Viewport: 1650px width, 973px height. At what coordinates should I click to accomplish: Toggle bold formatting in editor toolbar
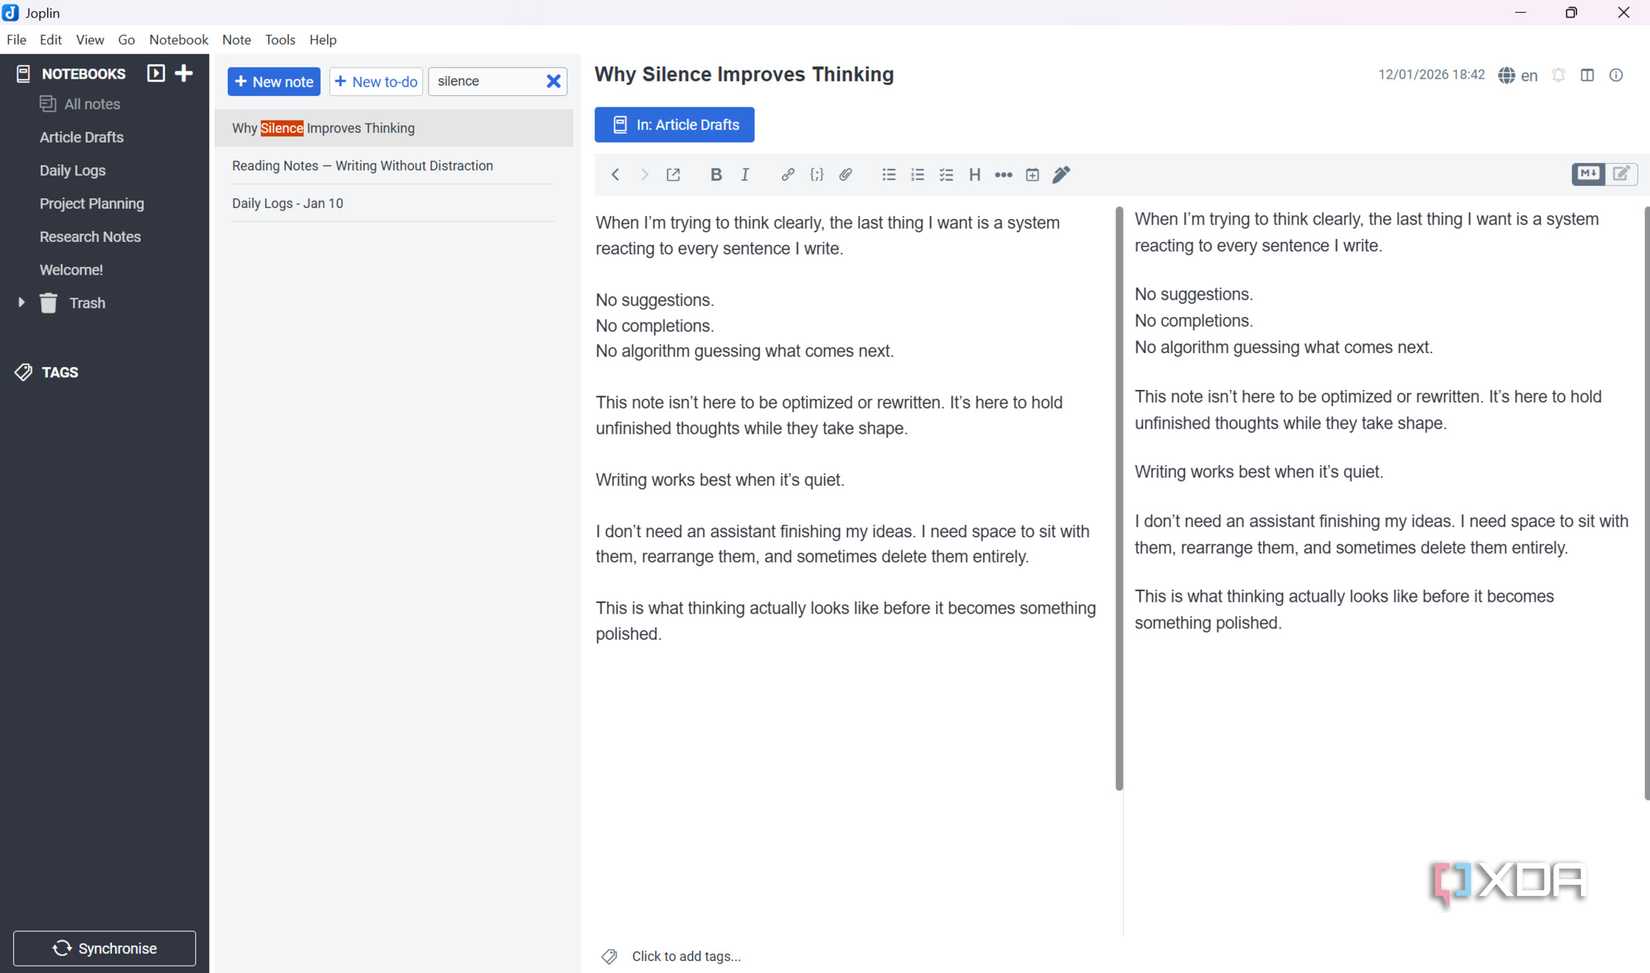715,175
